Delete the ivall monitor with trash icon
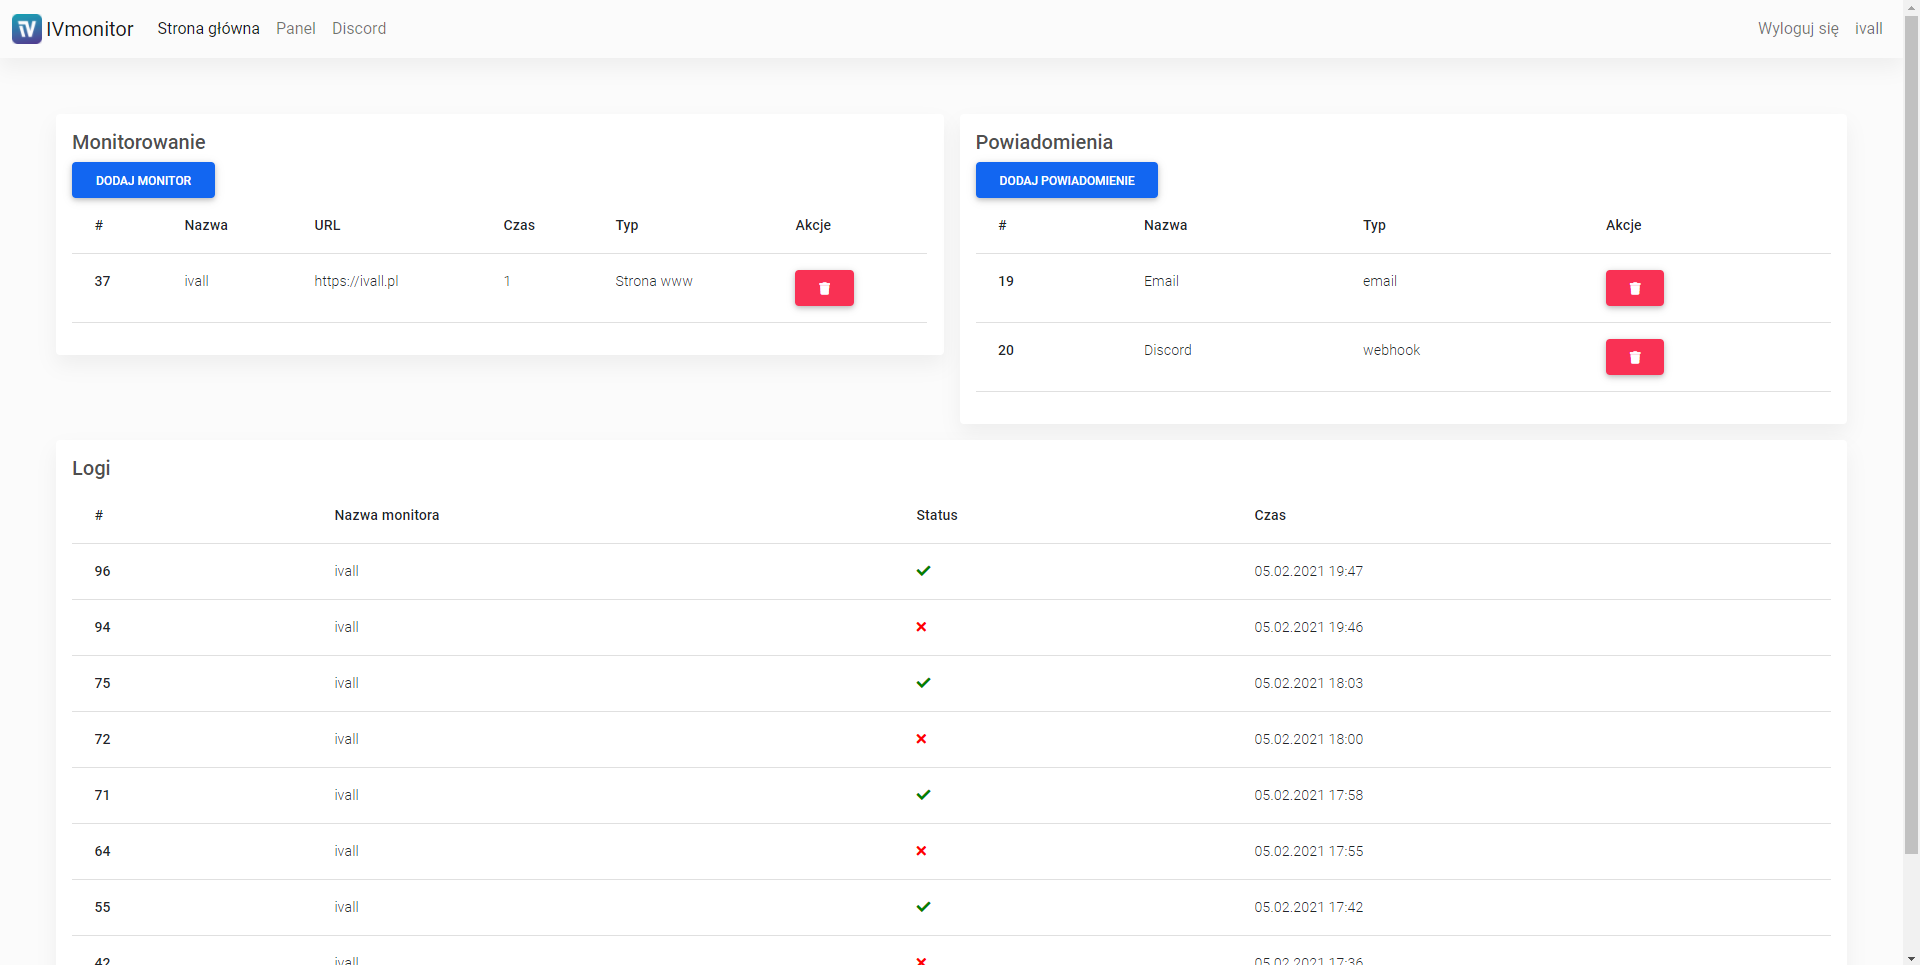The height and width of the screenshot is (965, 1920). point(824,288)
